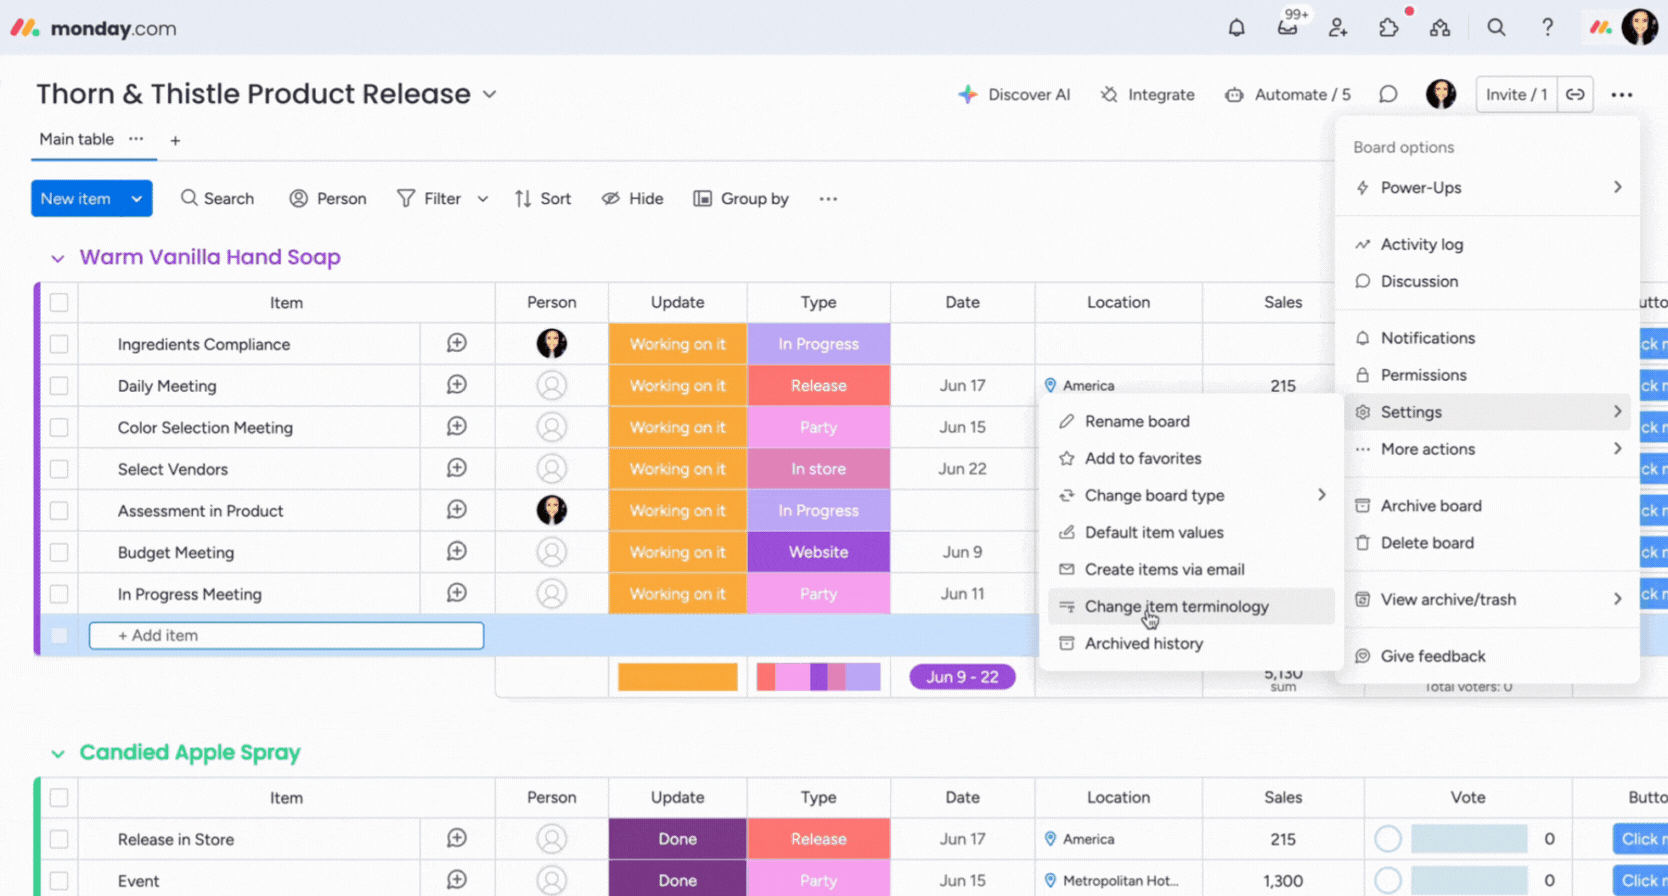Image resolution: width=1668 pixels, height=896 pixels.
Task: Collapse the Candied Apple Spray group
Action: [x=58, y=753]
